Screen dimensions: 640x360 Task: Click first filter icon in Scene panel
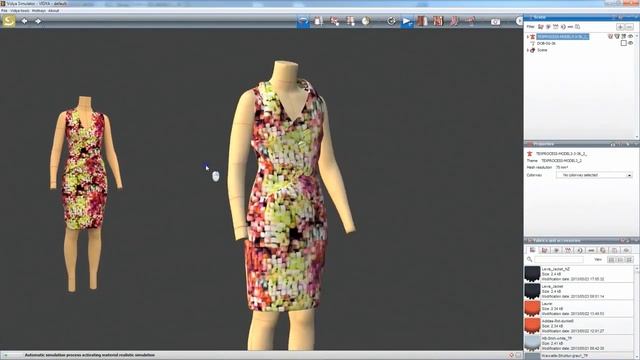tap(541, 27)
